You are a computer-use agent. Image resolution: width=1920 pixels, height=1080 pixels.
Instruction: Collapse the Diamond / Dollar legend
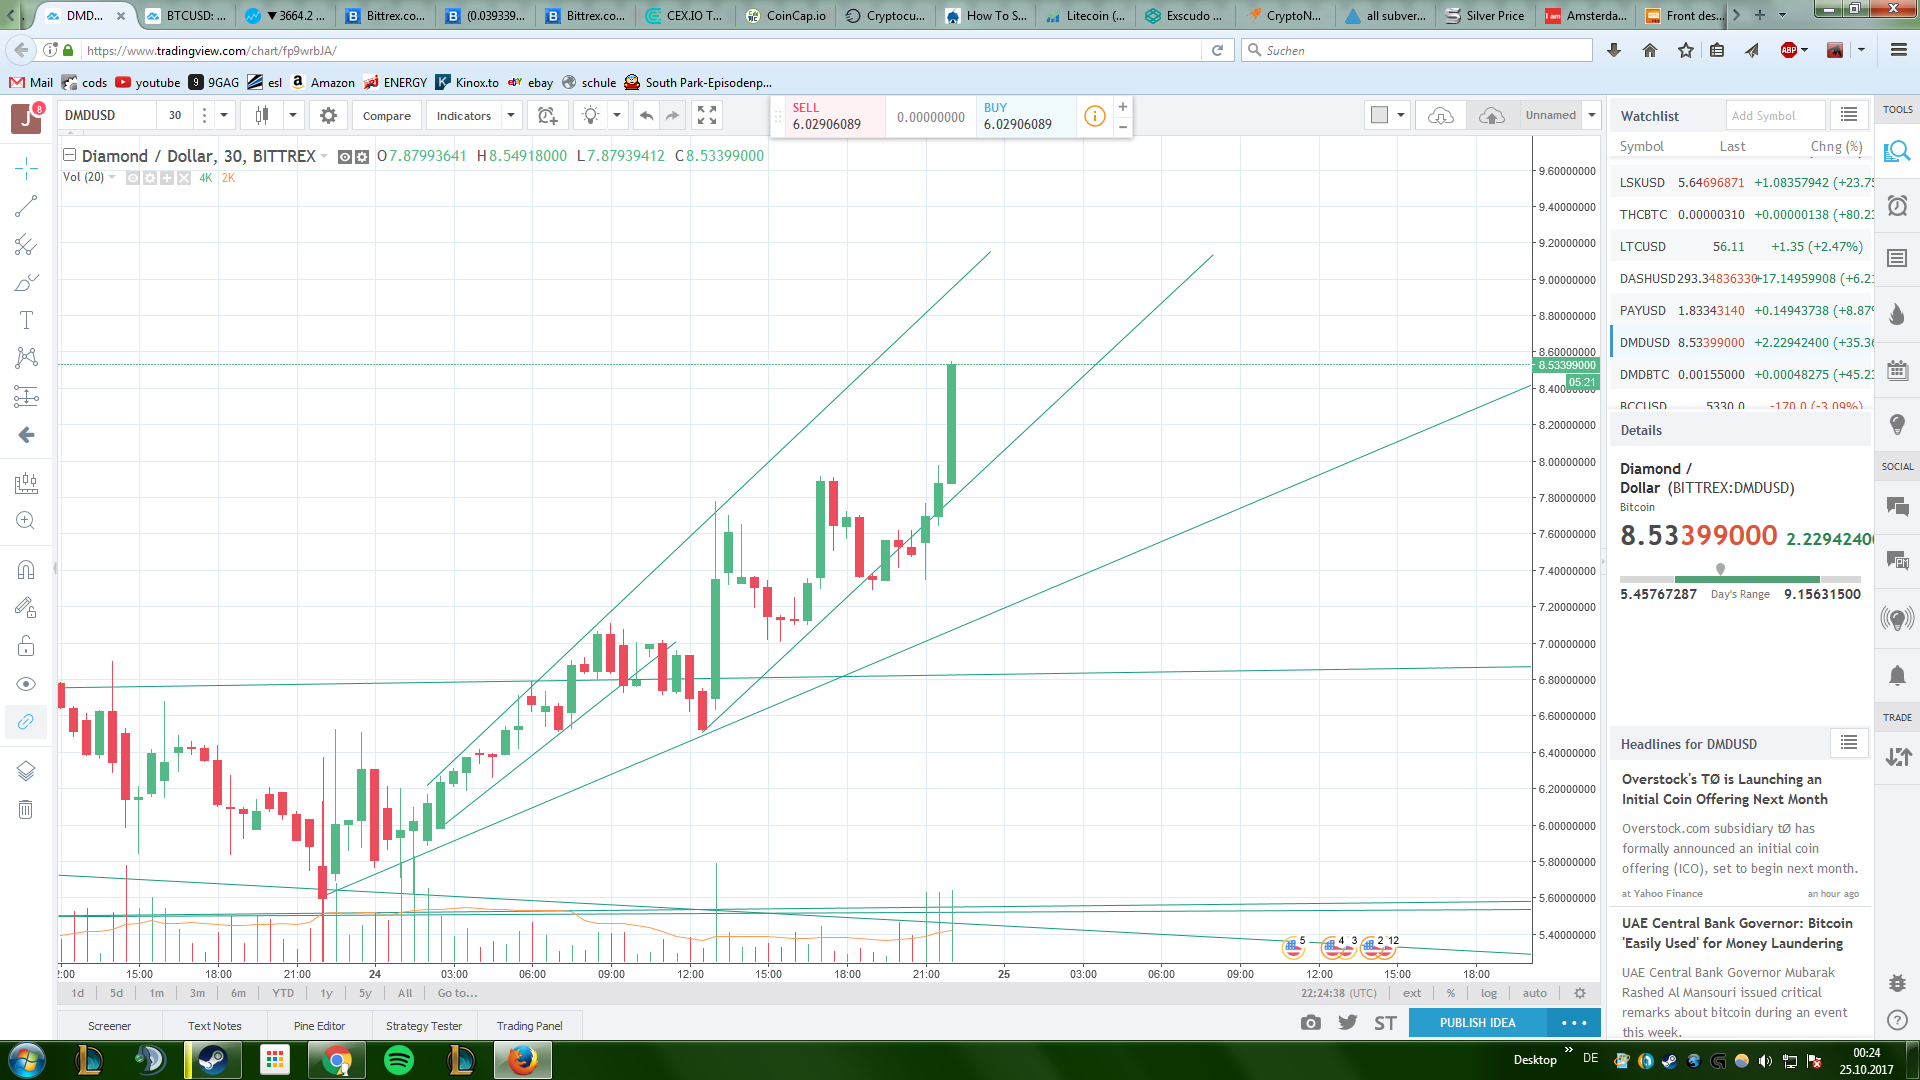click(70, 155)
